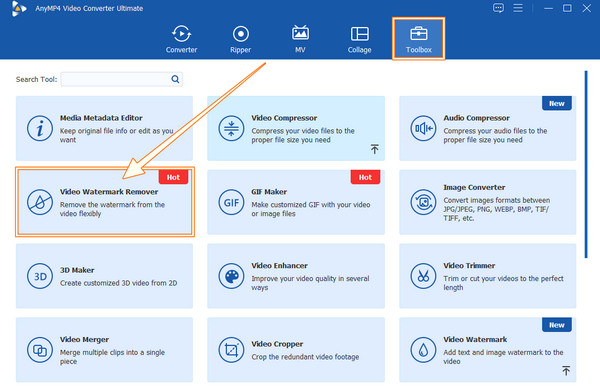600x387 pixels.
Task: Click 'Compress your audio files' description
Action: (x=495, y=135)
